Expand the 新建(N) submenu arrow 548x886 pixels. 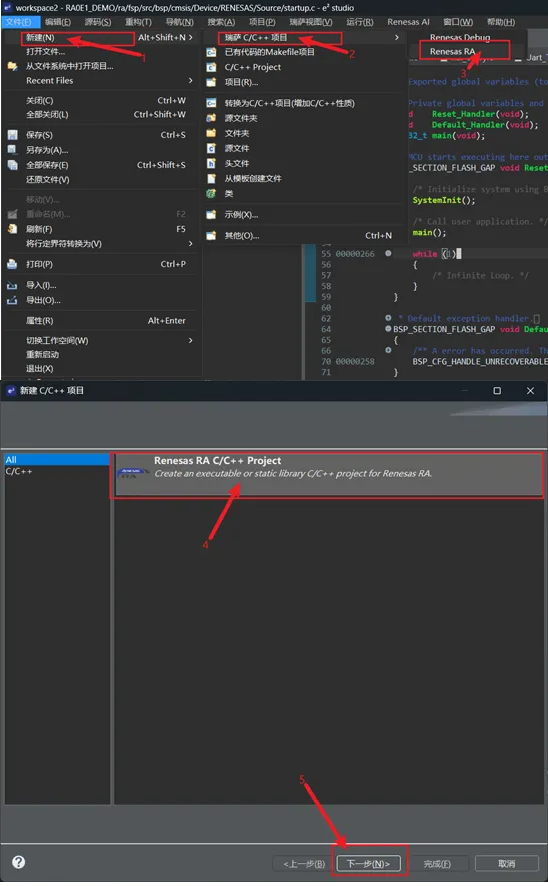point(190,37)
